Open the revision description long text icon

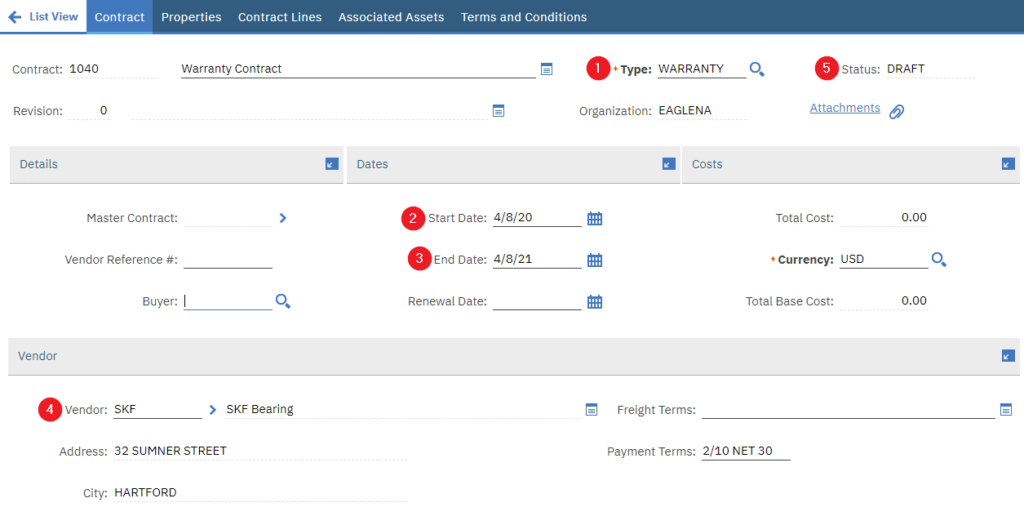coord(498,111)
